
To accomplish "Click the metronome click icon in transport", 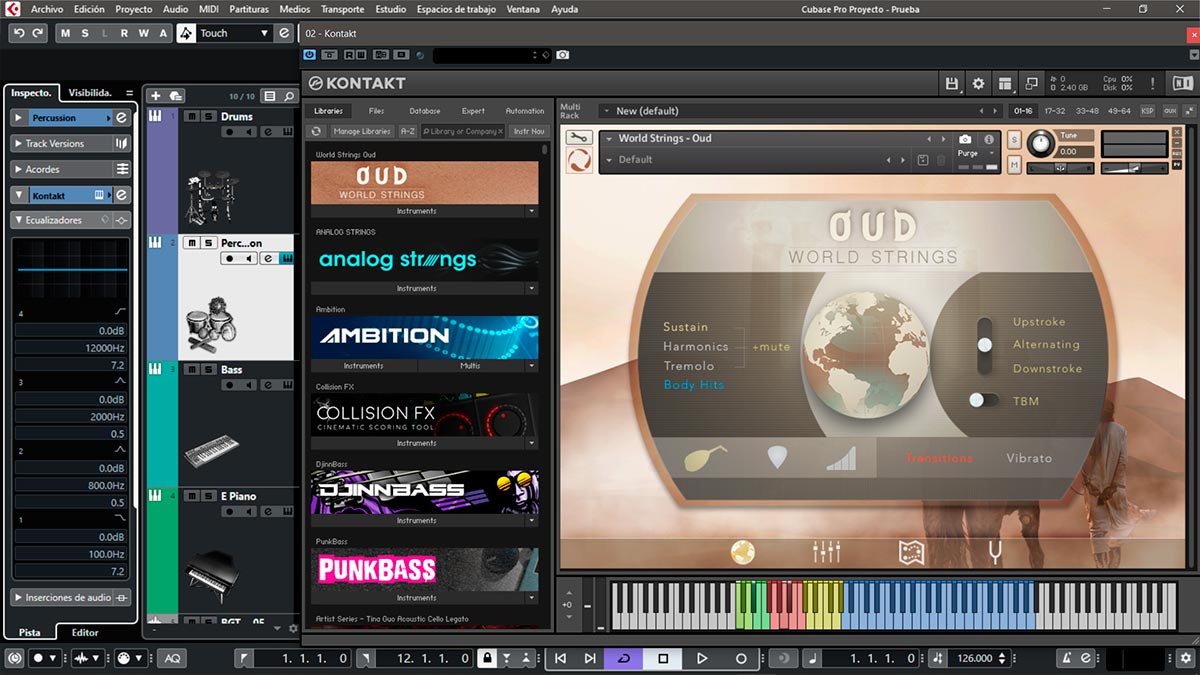I will click(x=1067, y=658).
